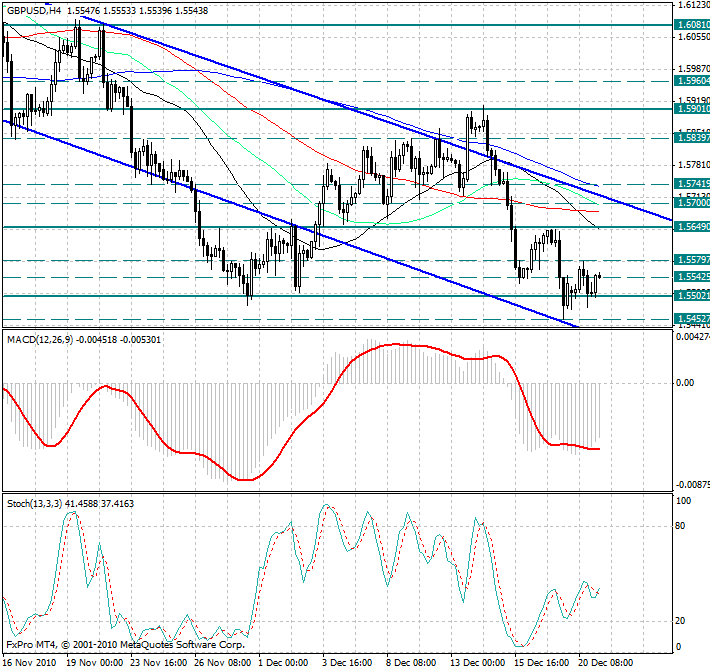Click the 15 Dec 16:00 time label
The height and width of the screenshot is (670, 710).
click(542, 663)
